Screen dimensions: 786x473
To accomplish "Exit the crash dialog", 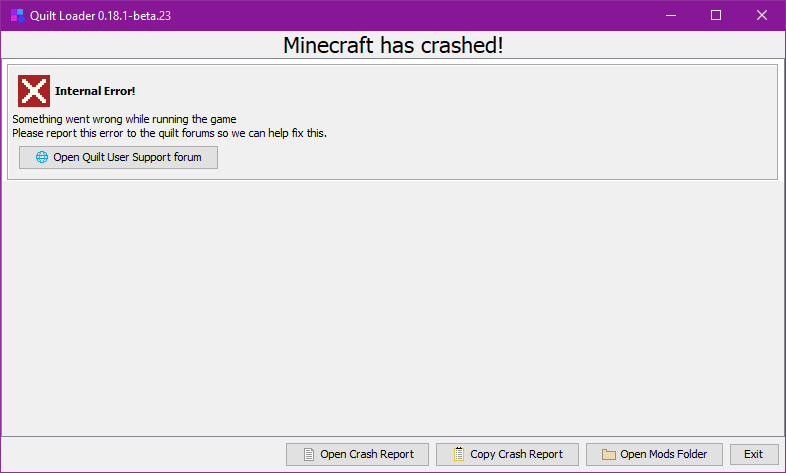I will pos(754,454).
